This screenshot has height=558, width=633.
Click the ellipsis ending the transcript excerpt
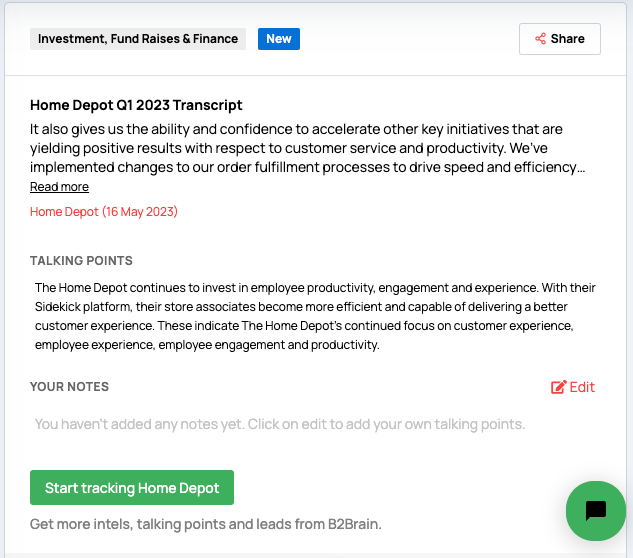coord(582,168)
